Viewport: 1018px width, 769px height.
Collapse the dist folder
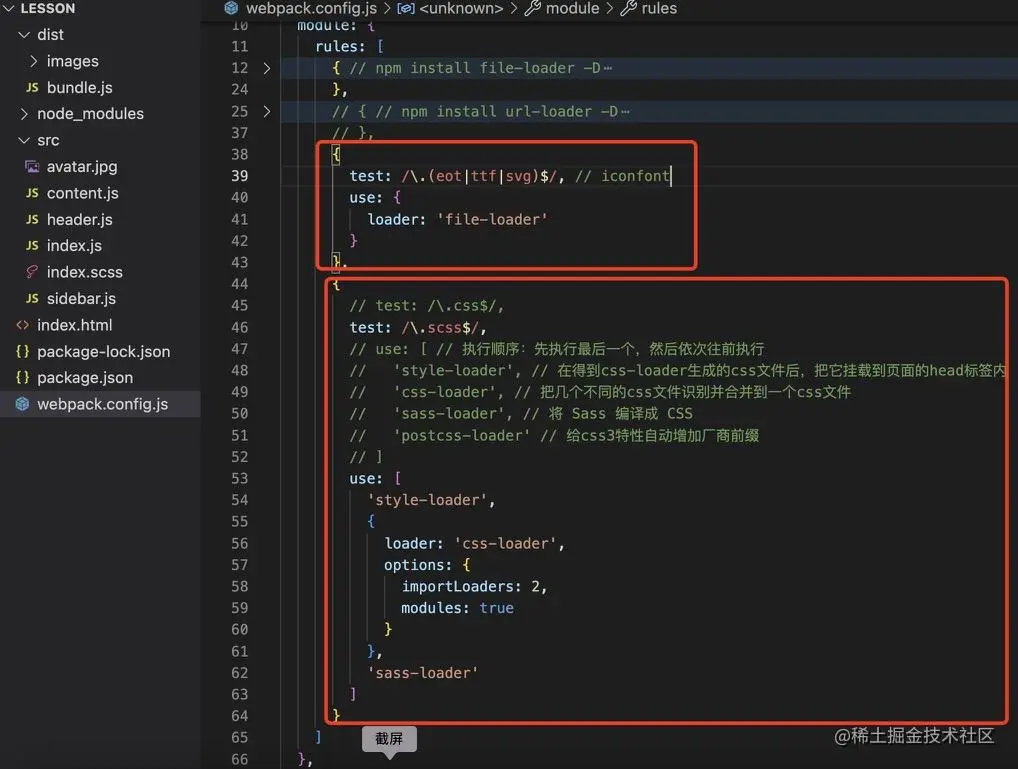(24, 34)
